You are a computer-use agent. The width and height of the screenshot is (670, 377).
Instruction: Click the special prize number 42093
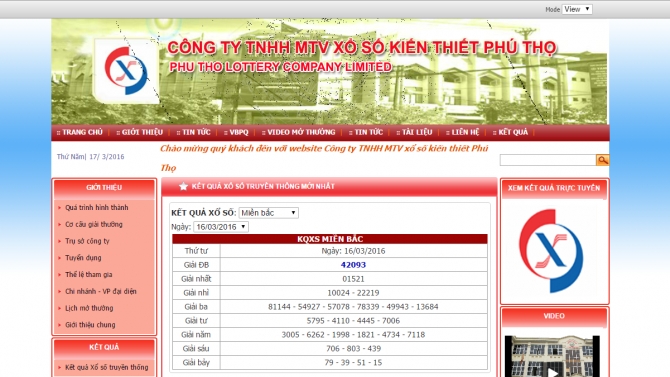353,265
